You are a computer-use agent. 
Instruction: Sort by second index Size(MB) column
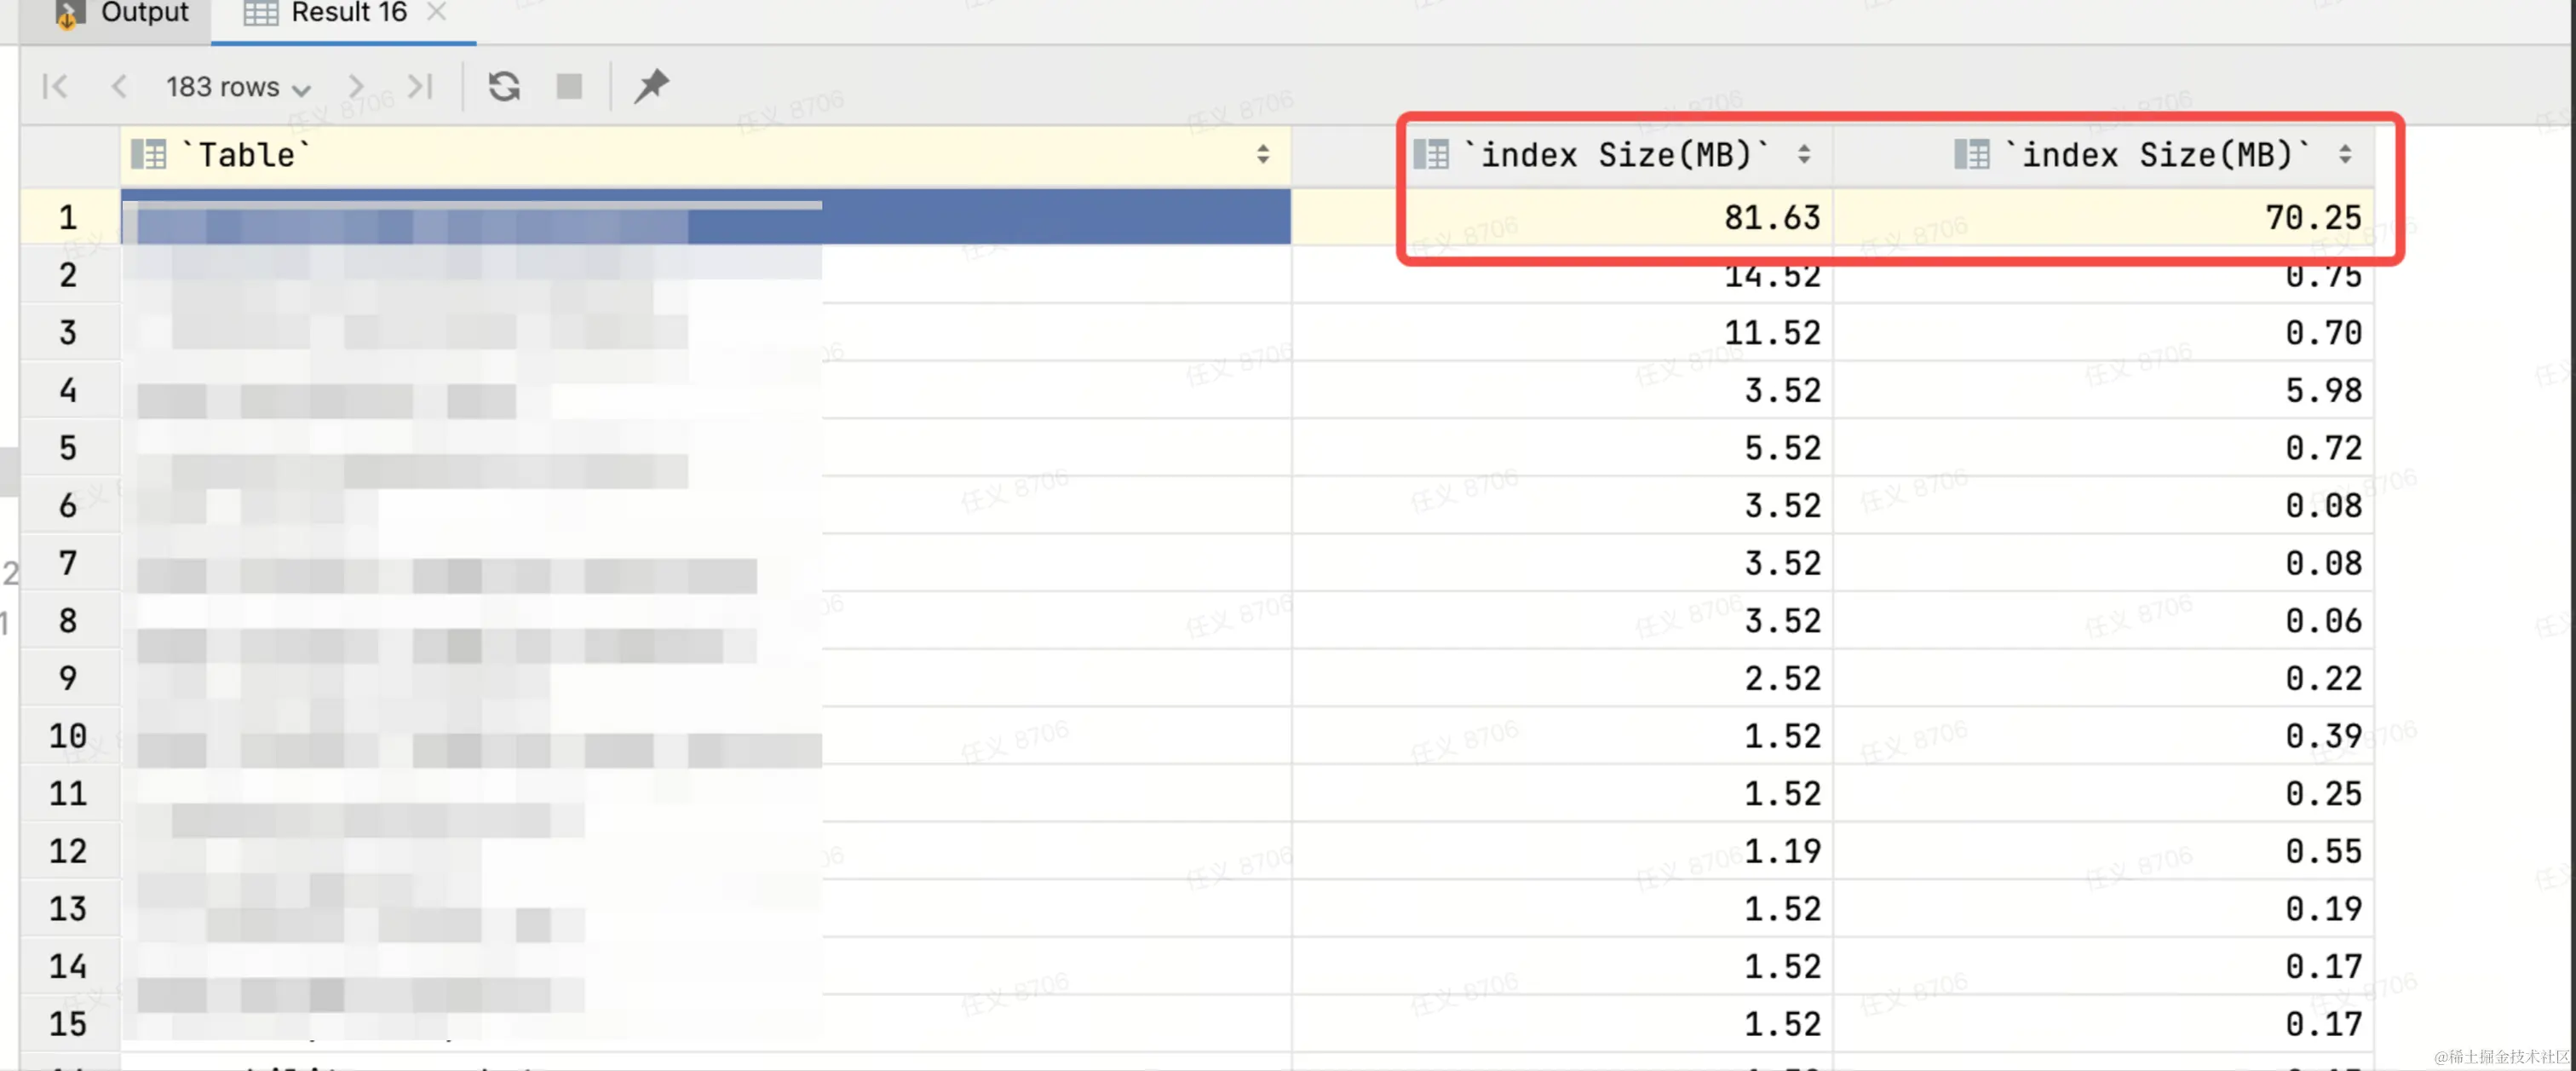(2344, 155)
